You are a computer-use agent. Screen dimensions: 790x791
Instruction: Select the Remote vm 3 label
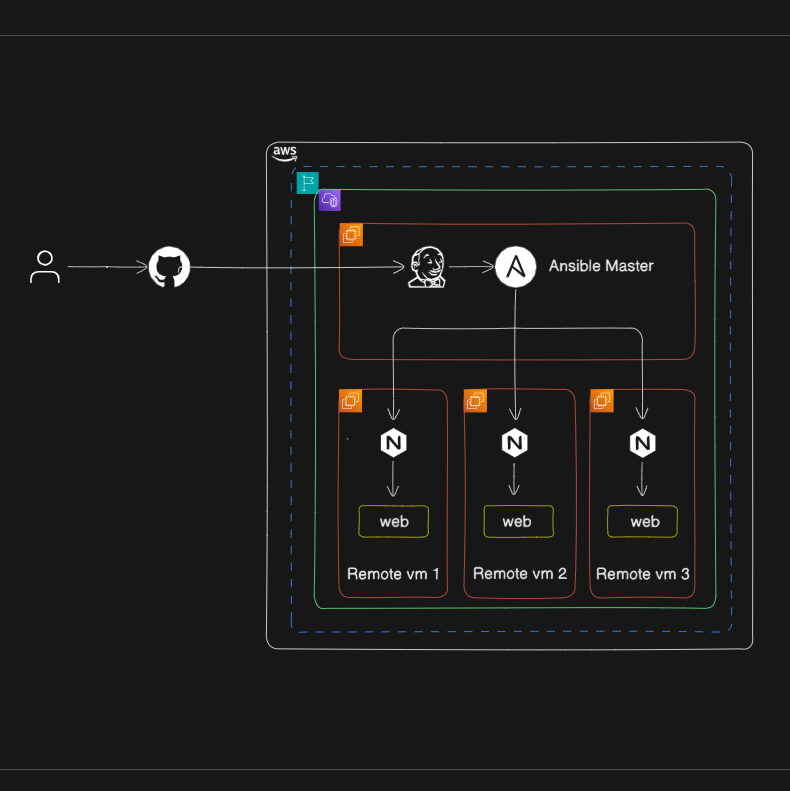[643, 574]
